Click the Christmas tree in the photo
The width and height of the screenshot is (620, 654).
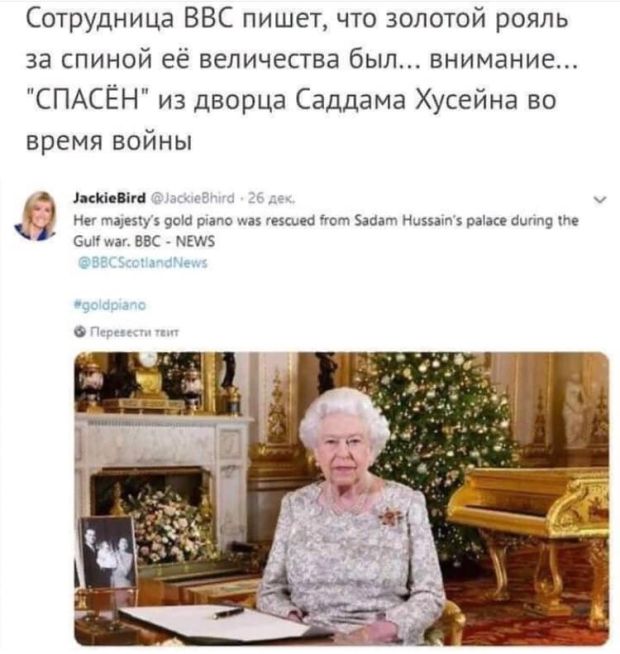coord(440,430)
